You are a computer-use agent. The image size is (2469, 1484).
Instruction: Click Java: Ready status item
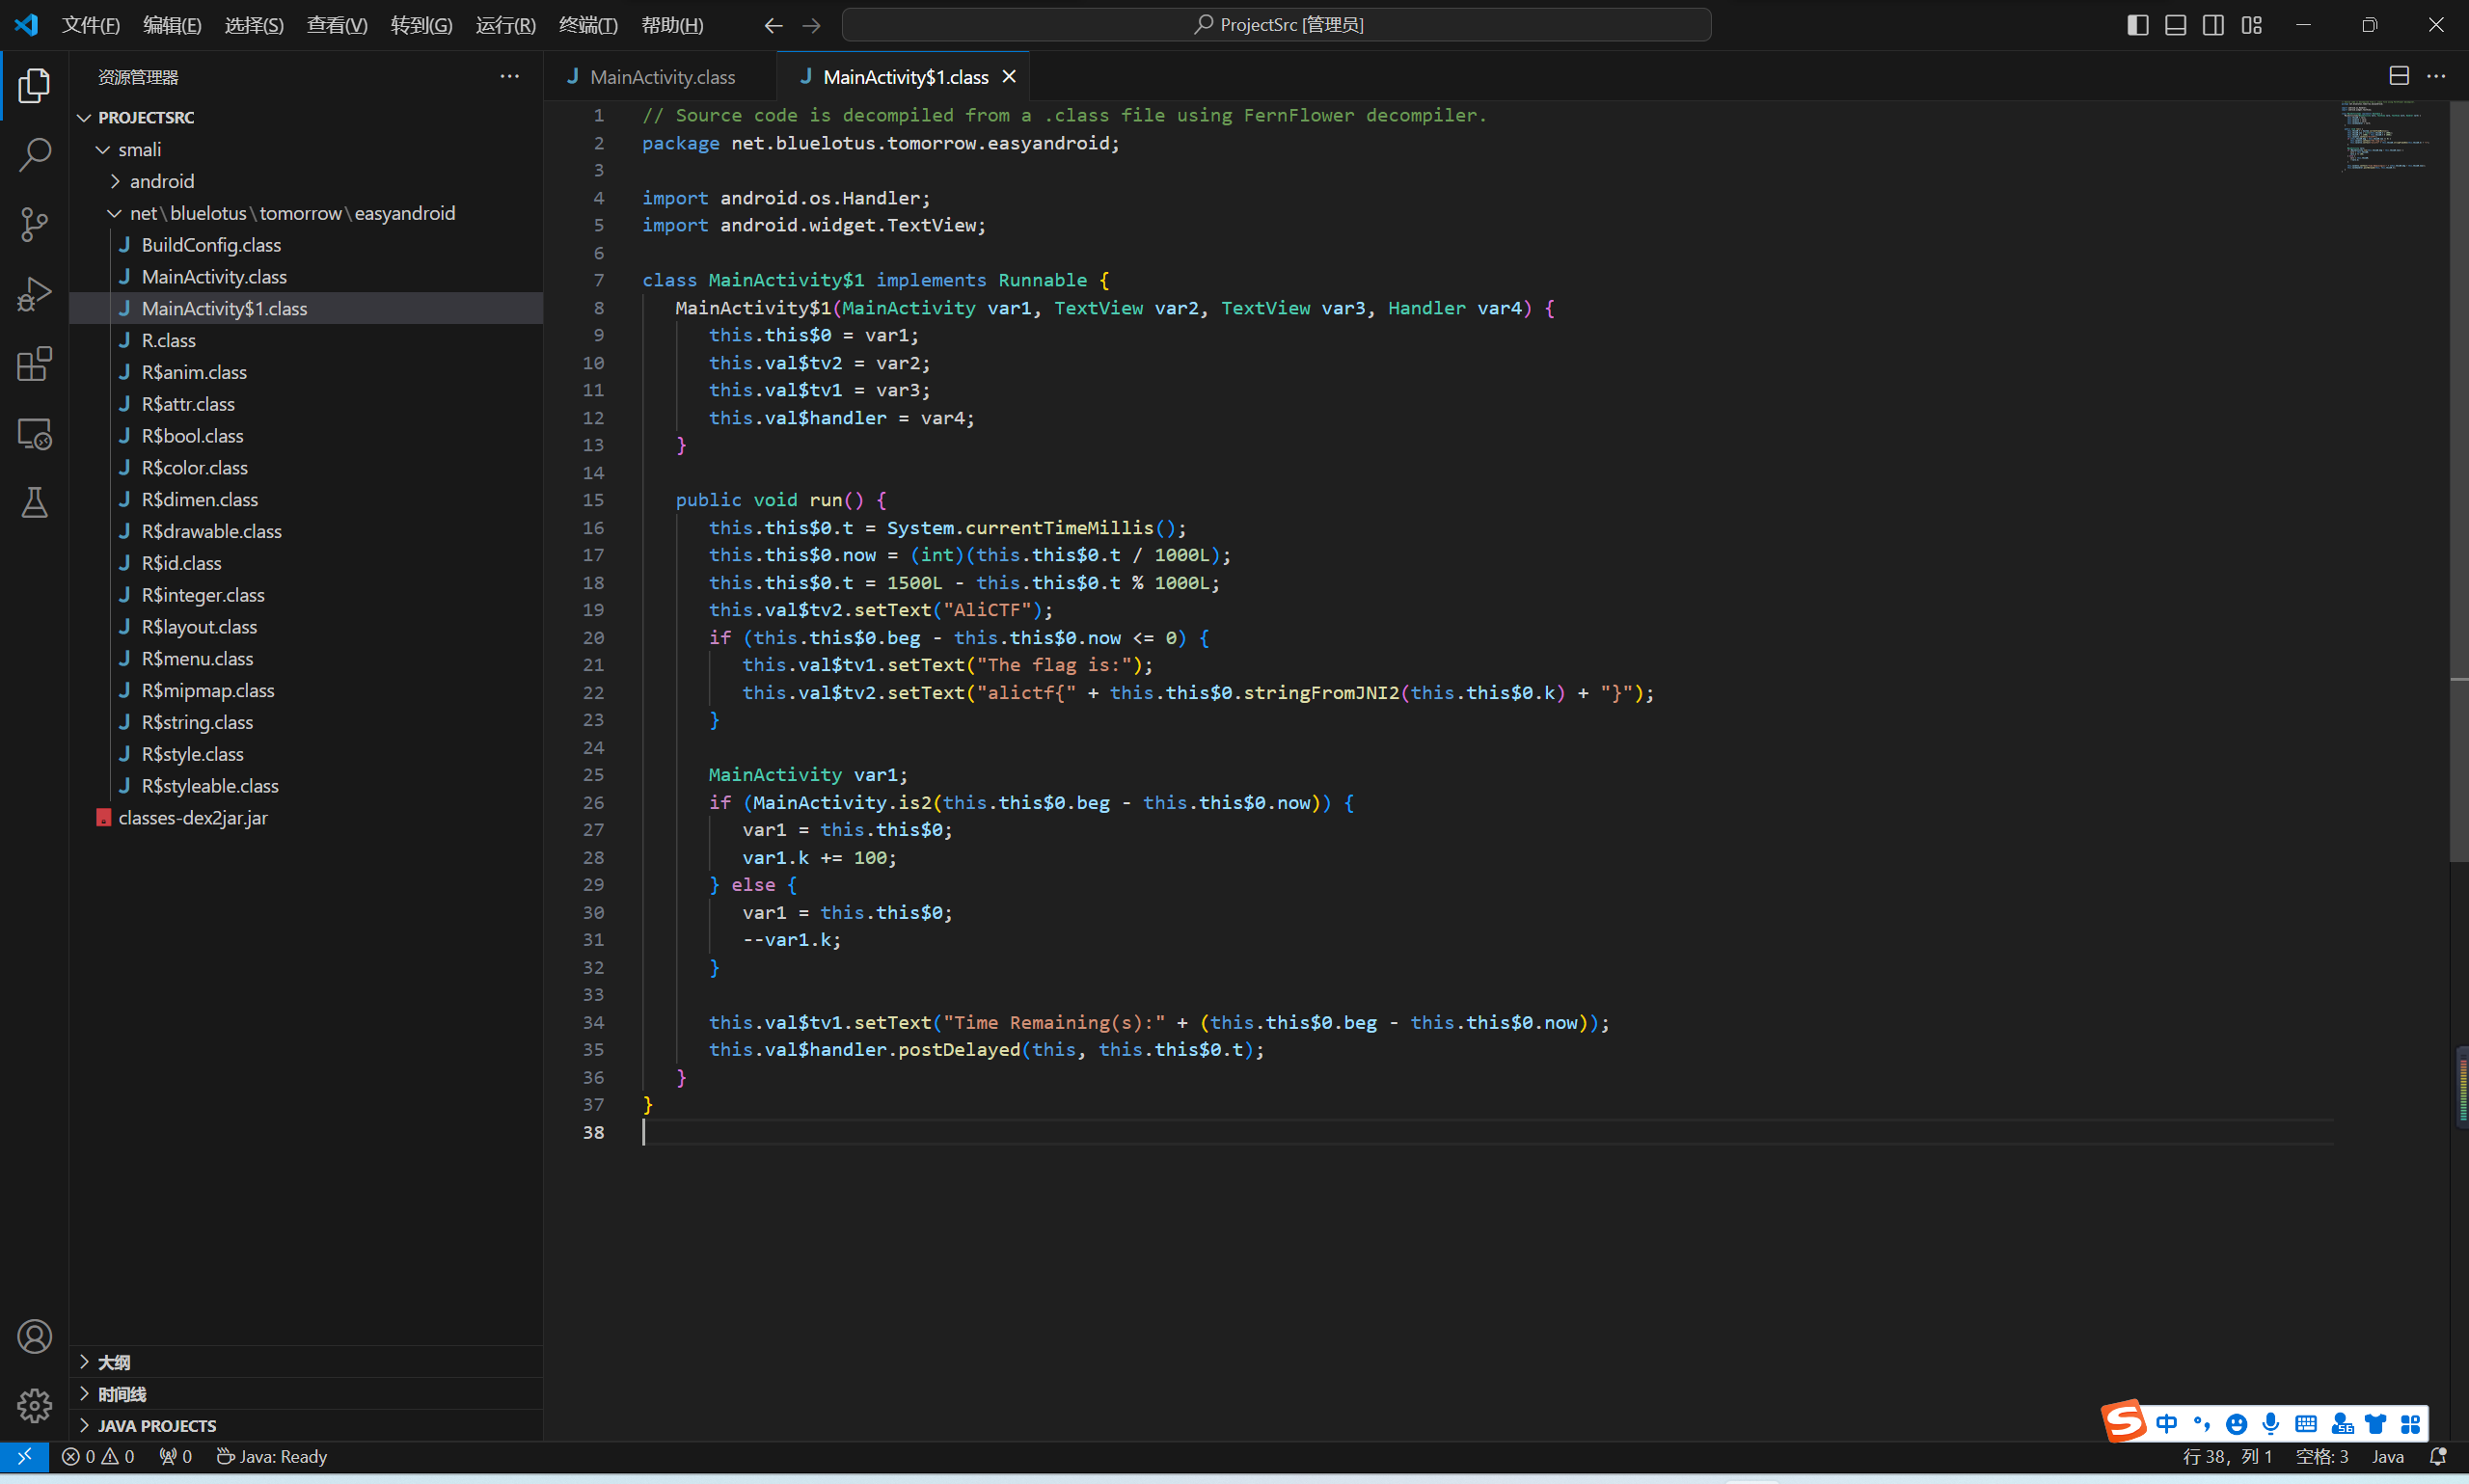272,1456
